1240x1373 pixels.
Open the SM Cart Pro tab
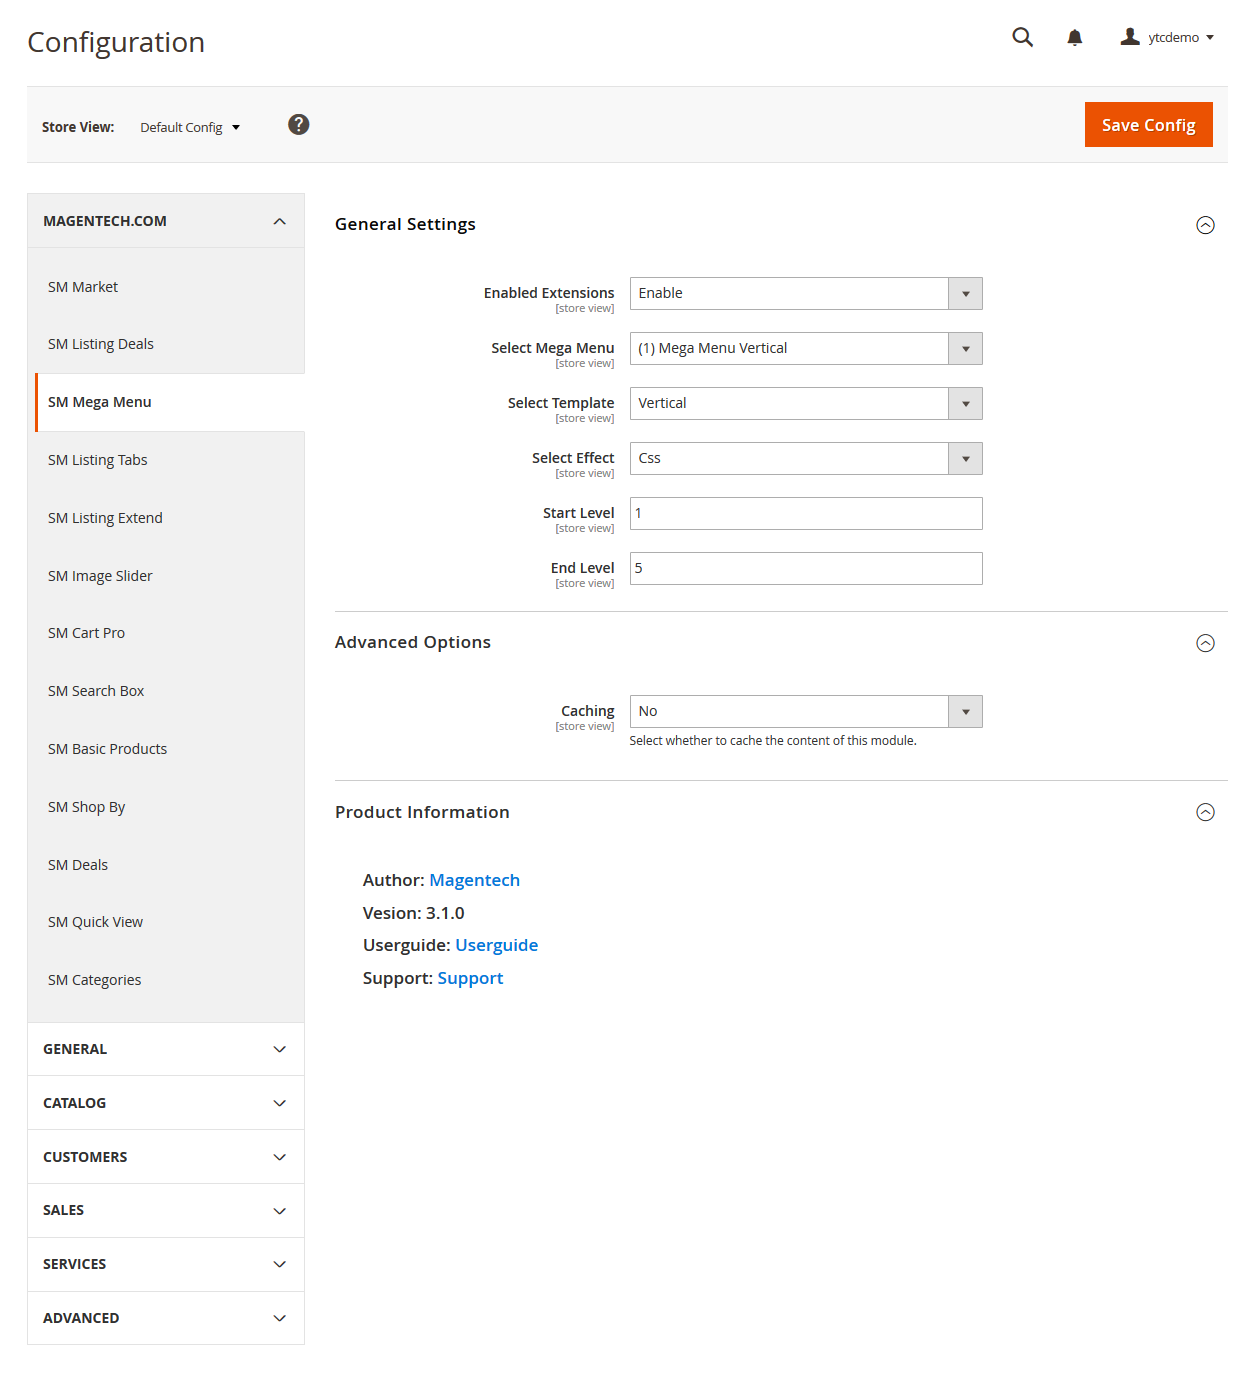tap(166, 633)
